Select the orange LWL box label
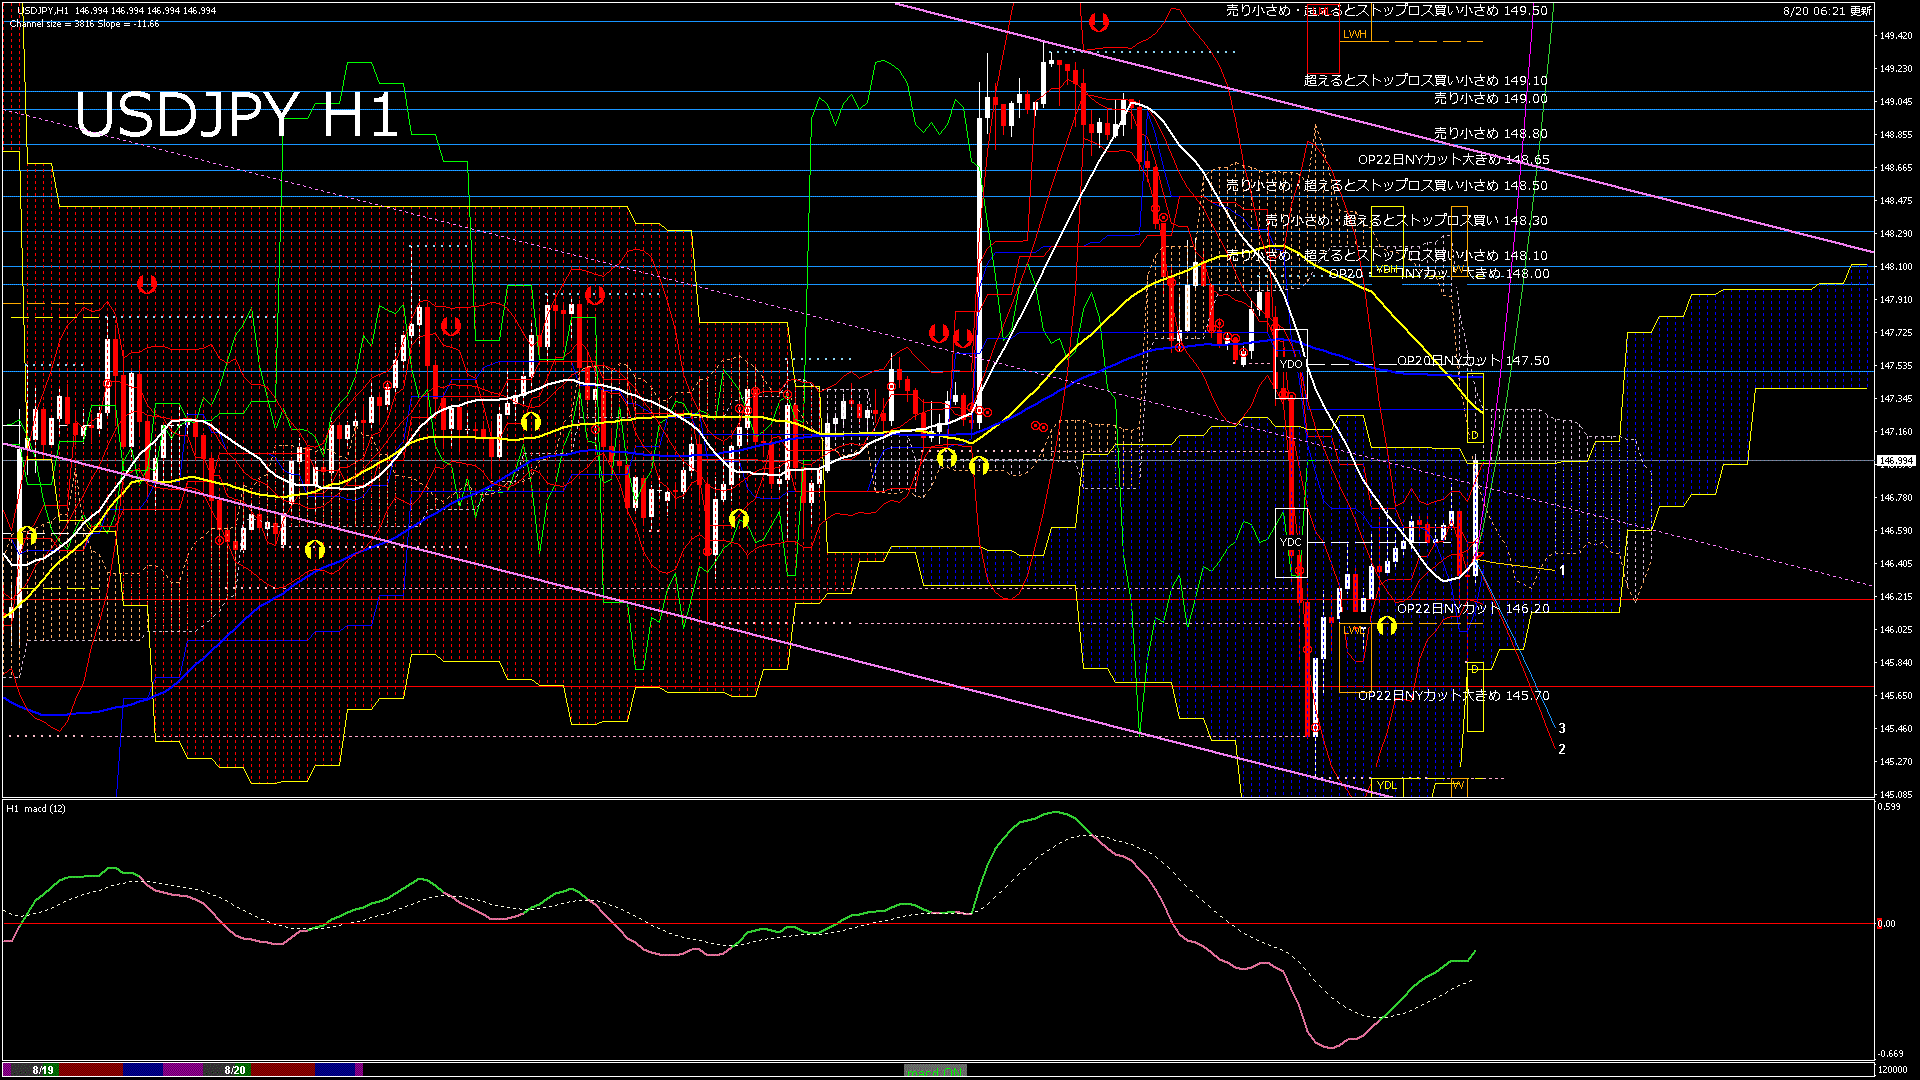1920x1080 pixels. pos(1354,630)
